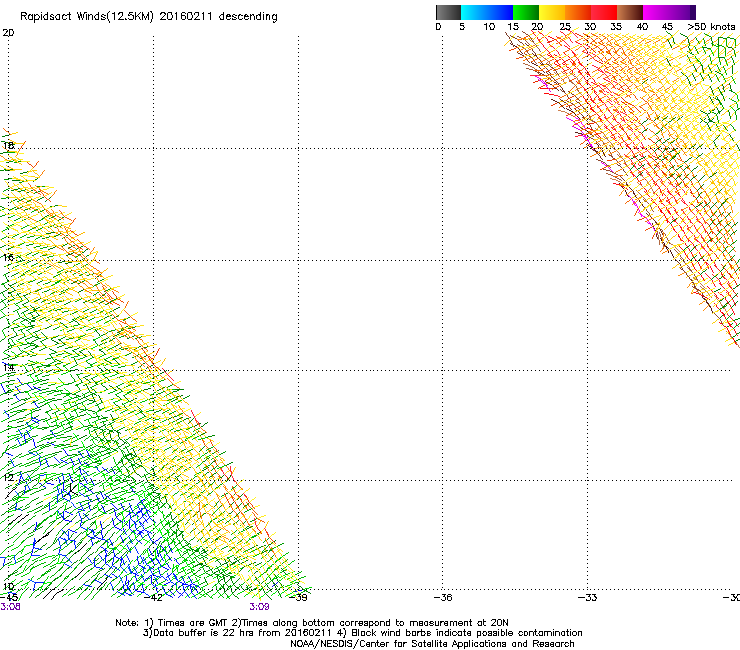Click the 'NOAA/NESDIS/Center for Satellite Applications' credit line
Screen dimensions: 740x650
tap(432, 644)
